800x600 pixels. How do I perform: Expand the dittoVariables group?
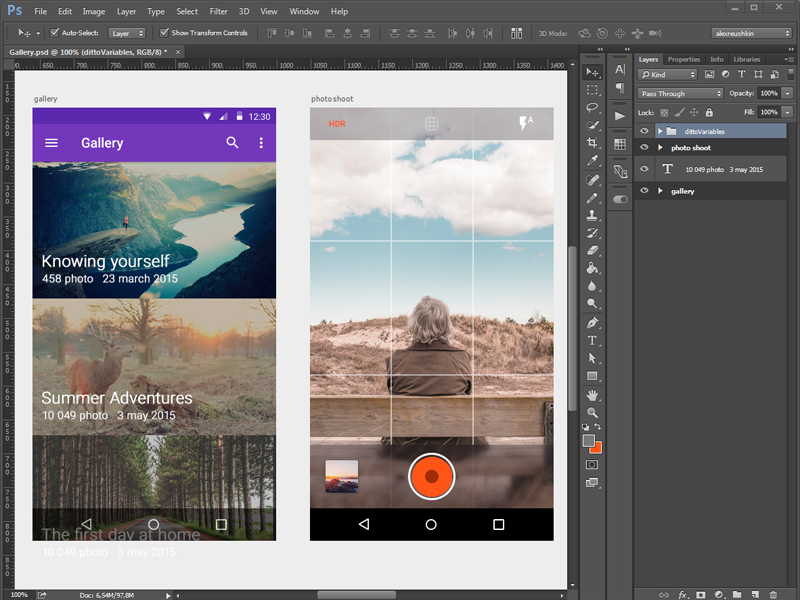coord(661,131)
